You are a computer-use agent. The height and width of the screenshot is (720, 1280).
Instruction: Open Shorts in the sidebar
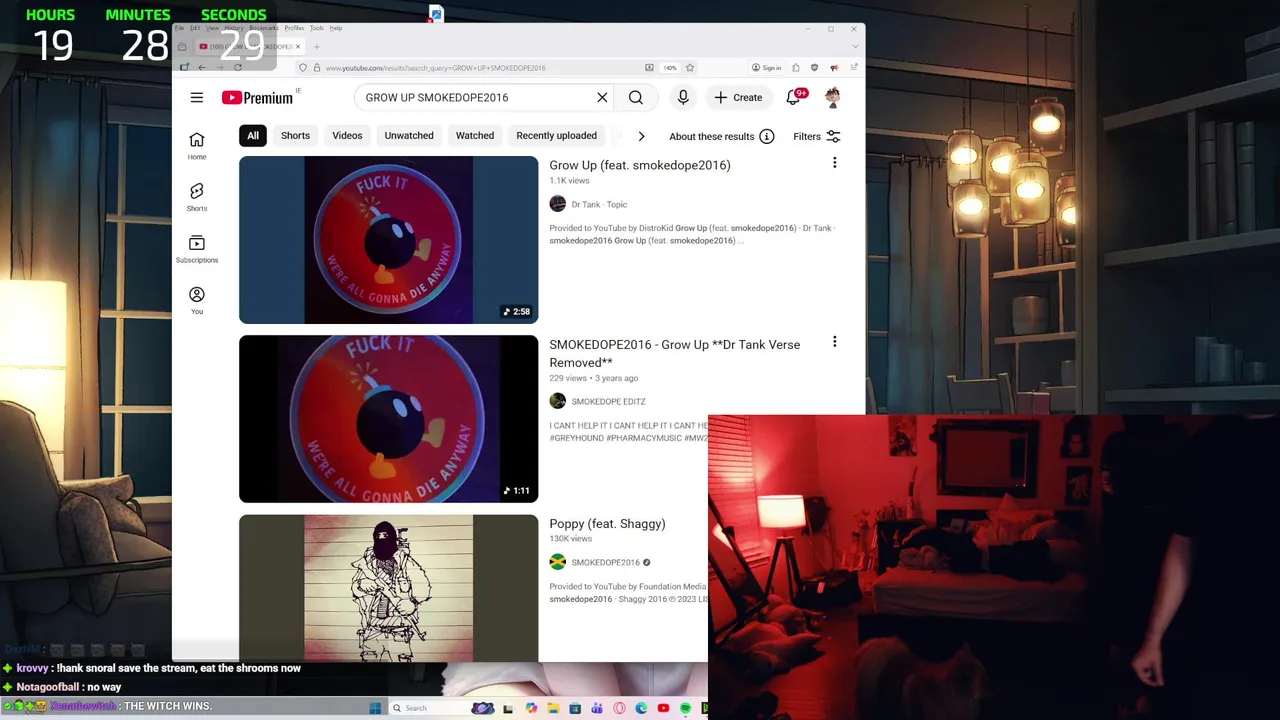(x=197, y=197)
